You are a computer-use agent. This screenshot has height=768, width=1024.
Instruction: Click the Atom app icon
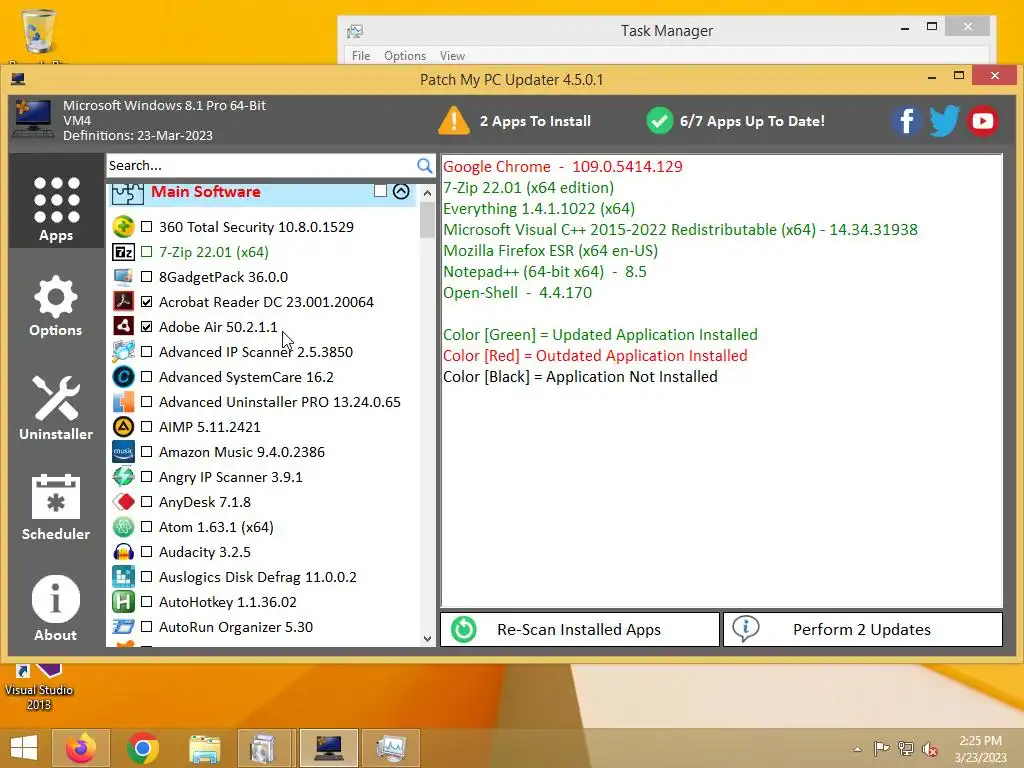tap(123, 527)
